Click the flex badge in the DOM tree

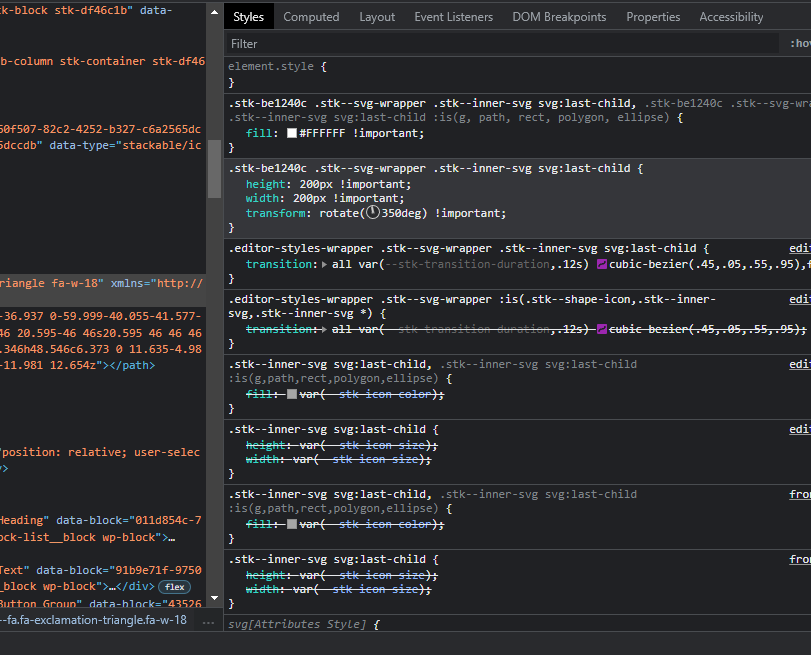point(176,587)
